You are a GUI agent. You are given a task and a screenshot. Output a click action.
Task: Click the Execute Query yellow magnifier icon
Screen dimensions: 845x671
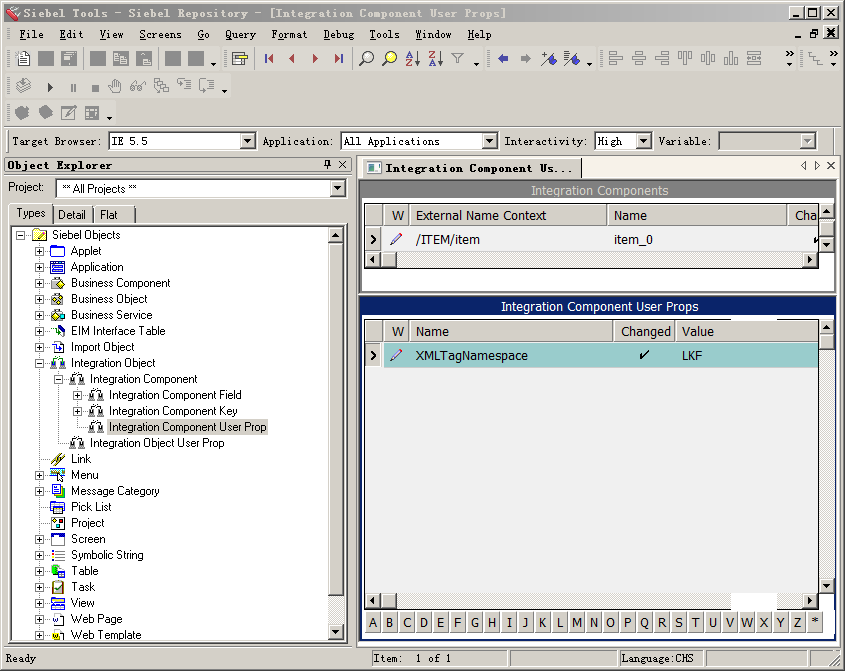tap(389, 58)
